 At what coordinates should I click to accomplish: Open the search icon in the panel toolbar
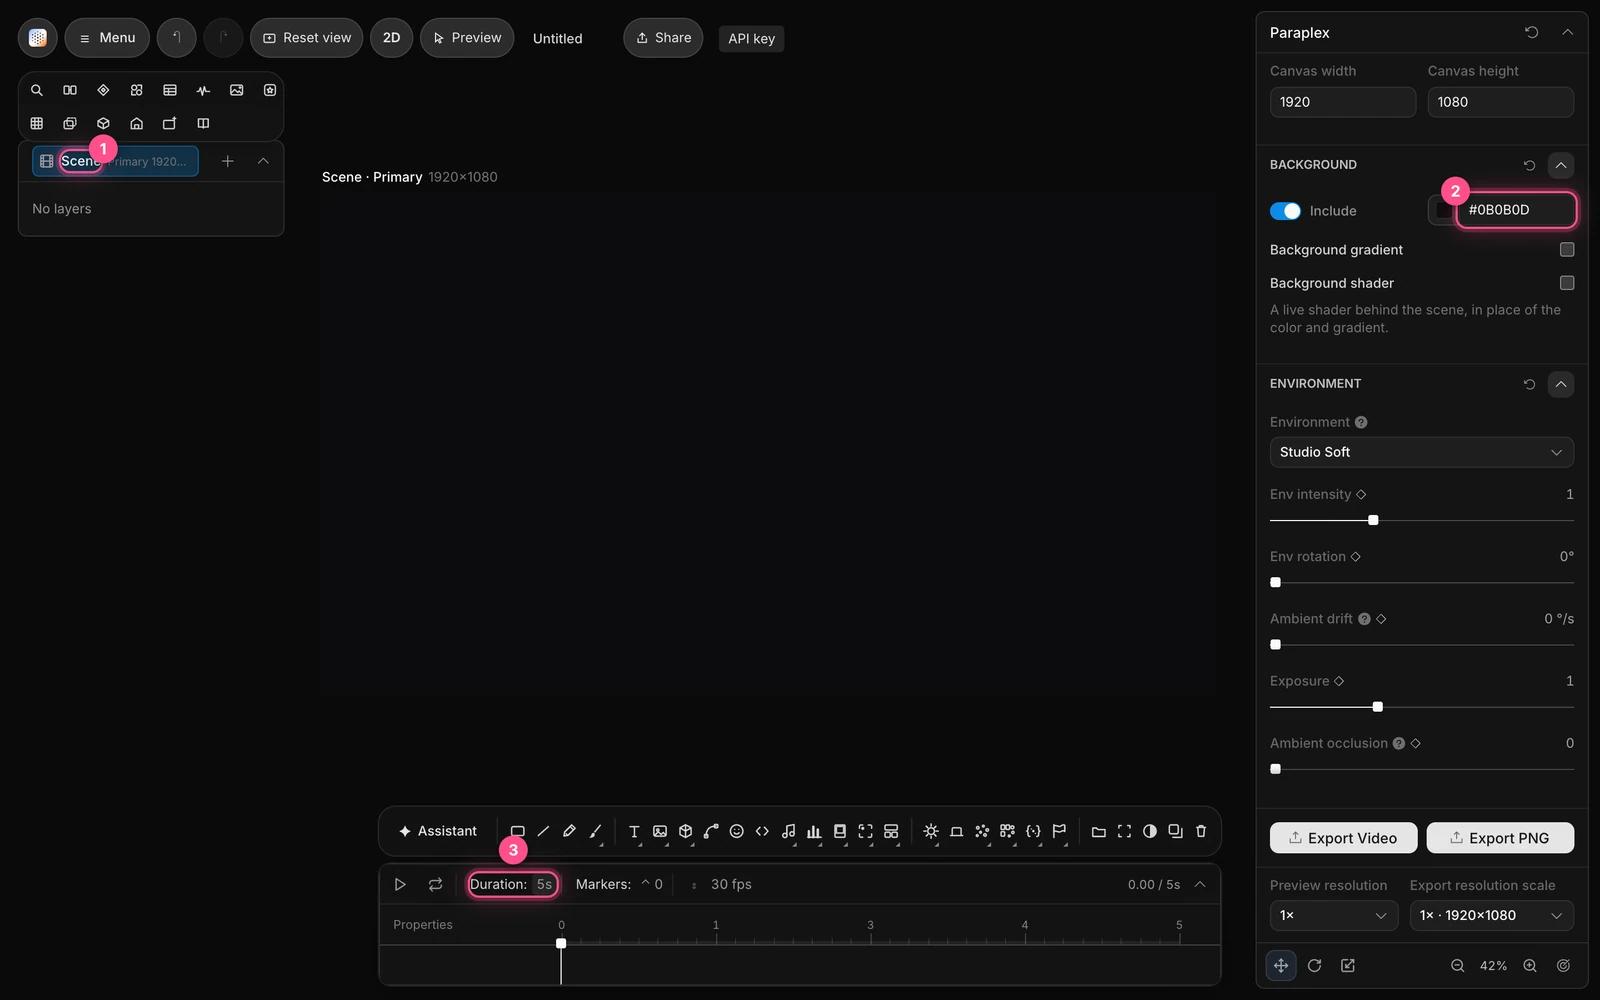click(37, 90)
